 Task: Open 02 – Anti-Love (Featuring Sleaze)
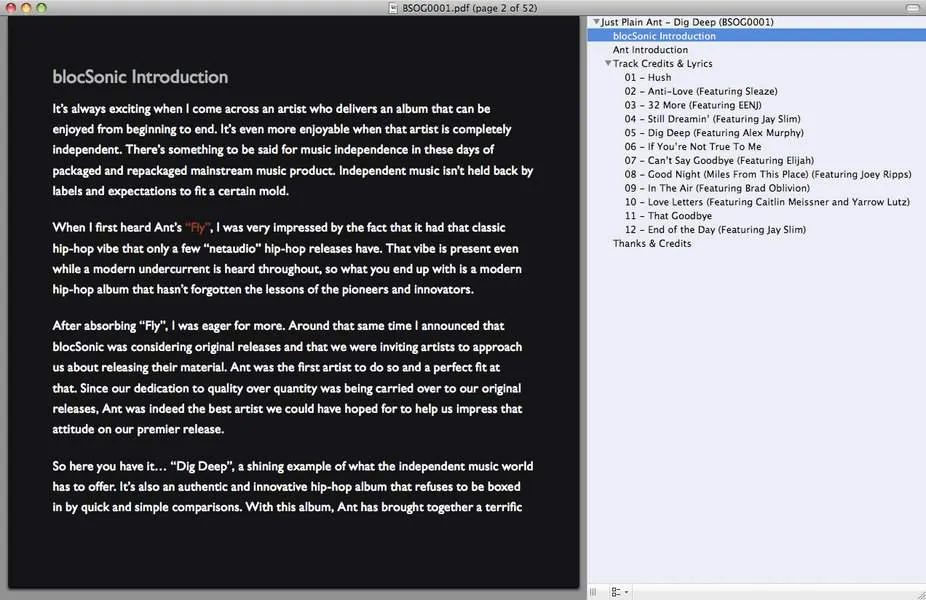[701, 91]
